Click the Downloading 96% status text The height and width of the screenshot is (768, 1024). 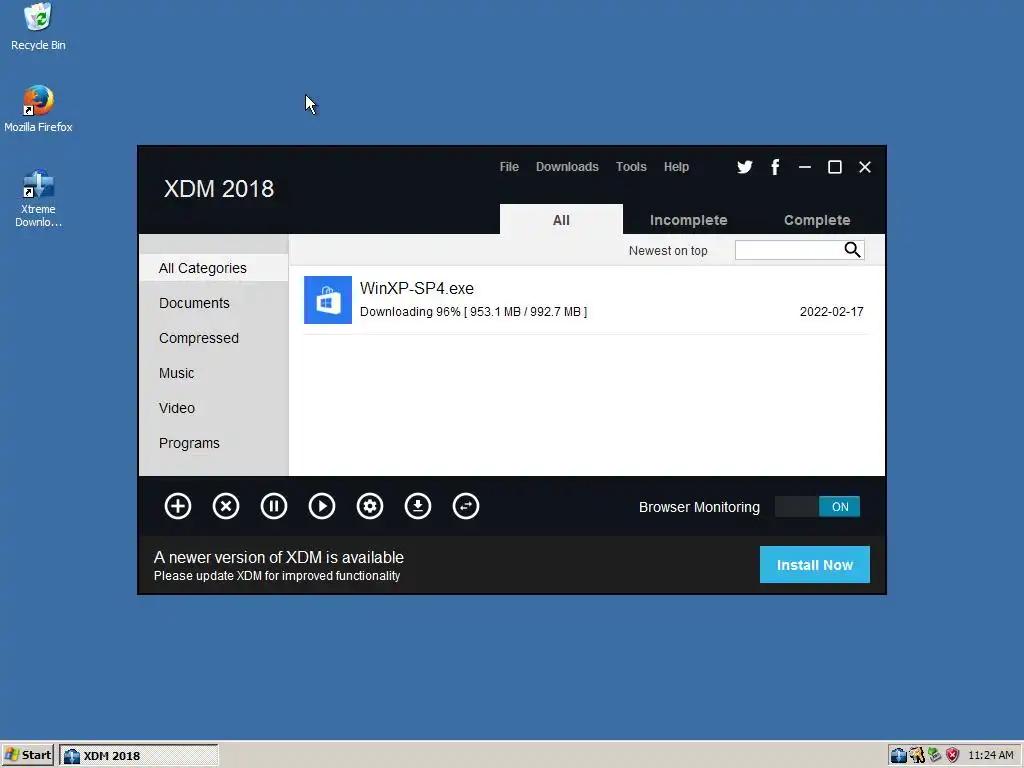(x=473, y=312)
